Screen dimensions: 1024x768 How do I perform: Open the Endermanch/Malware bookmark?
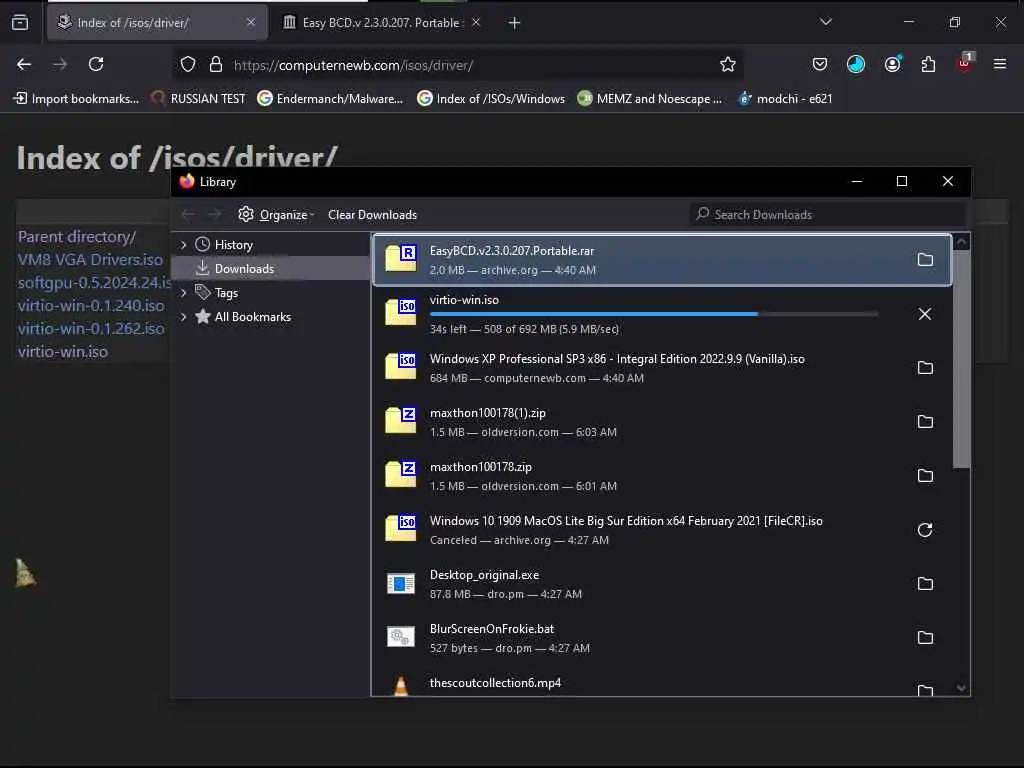coord(330,99)
